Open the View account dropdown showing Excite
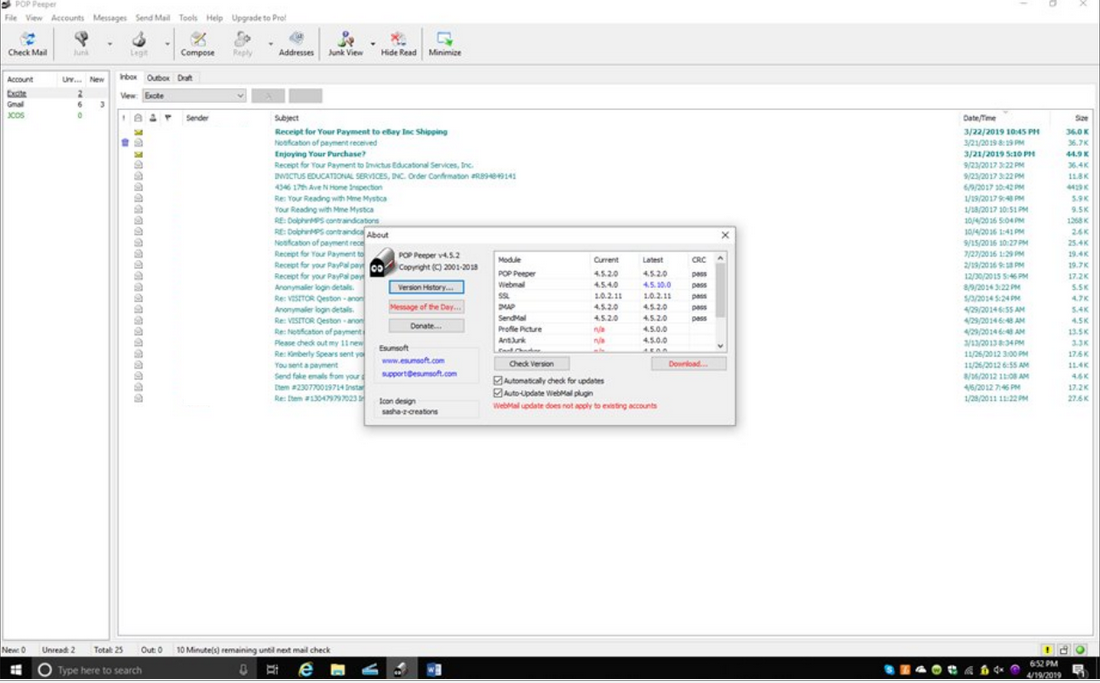 (x=194, y=95)
